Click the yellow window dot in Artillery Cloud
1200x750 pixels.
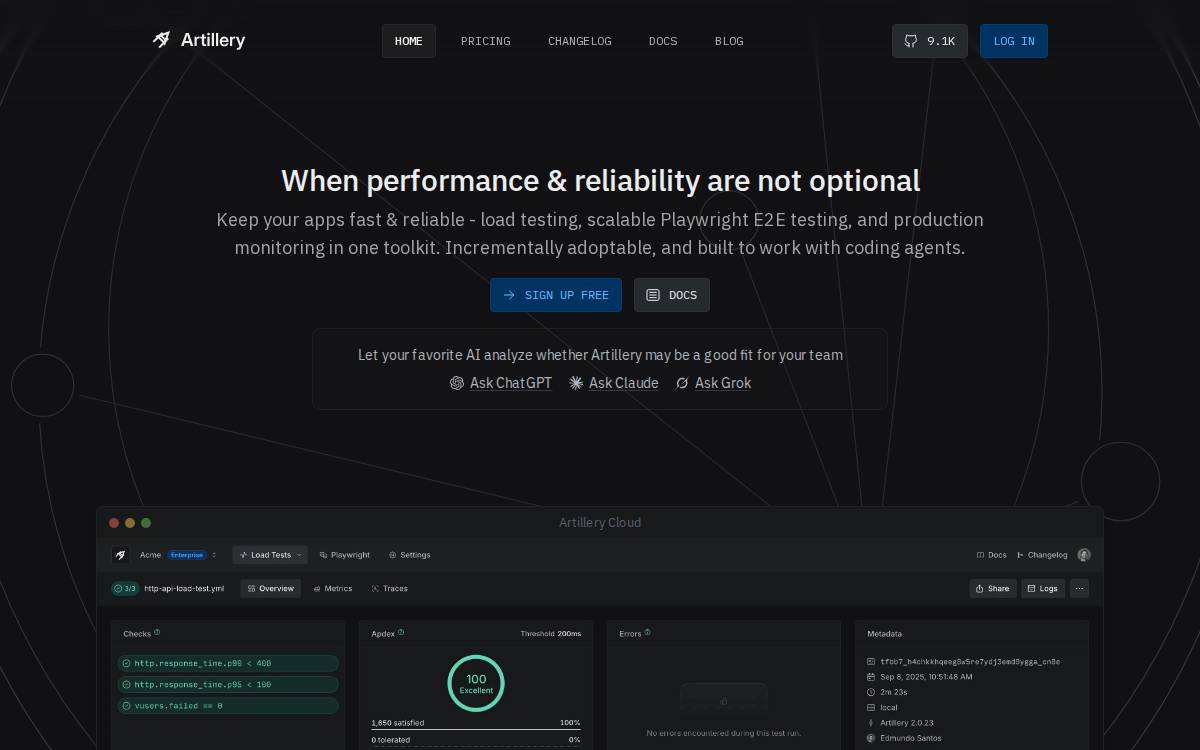pyautogui.click(x=130, y=523)
